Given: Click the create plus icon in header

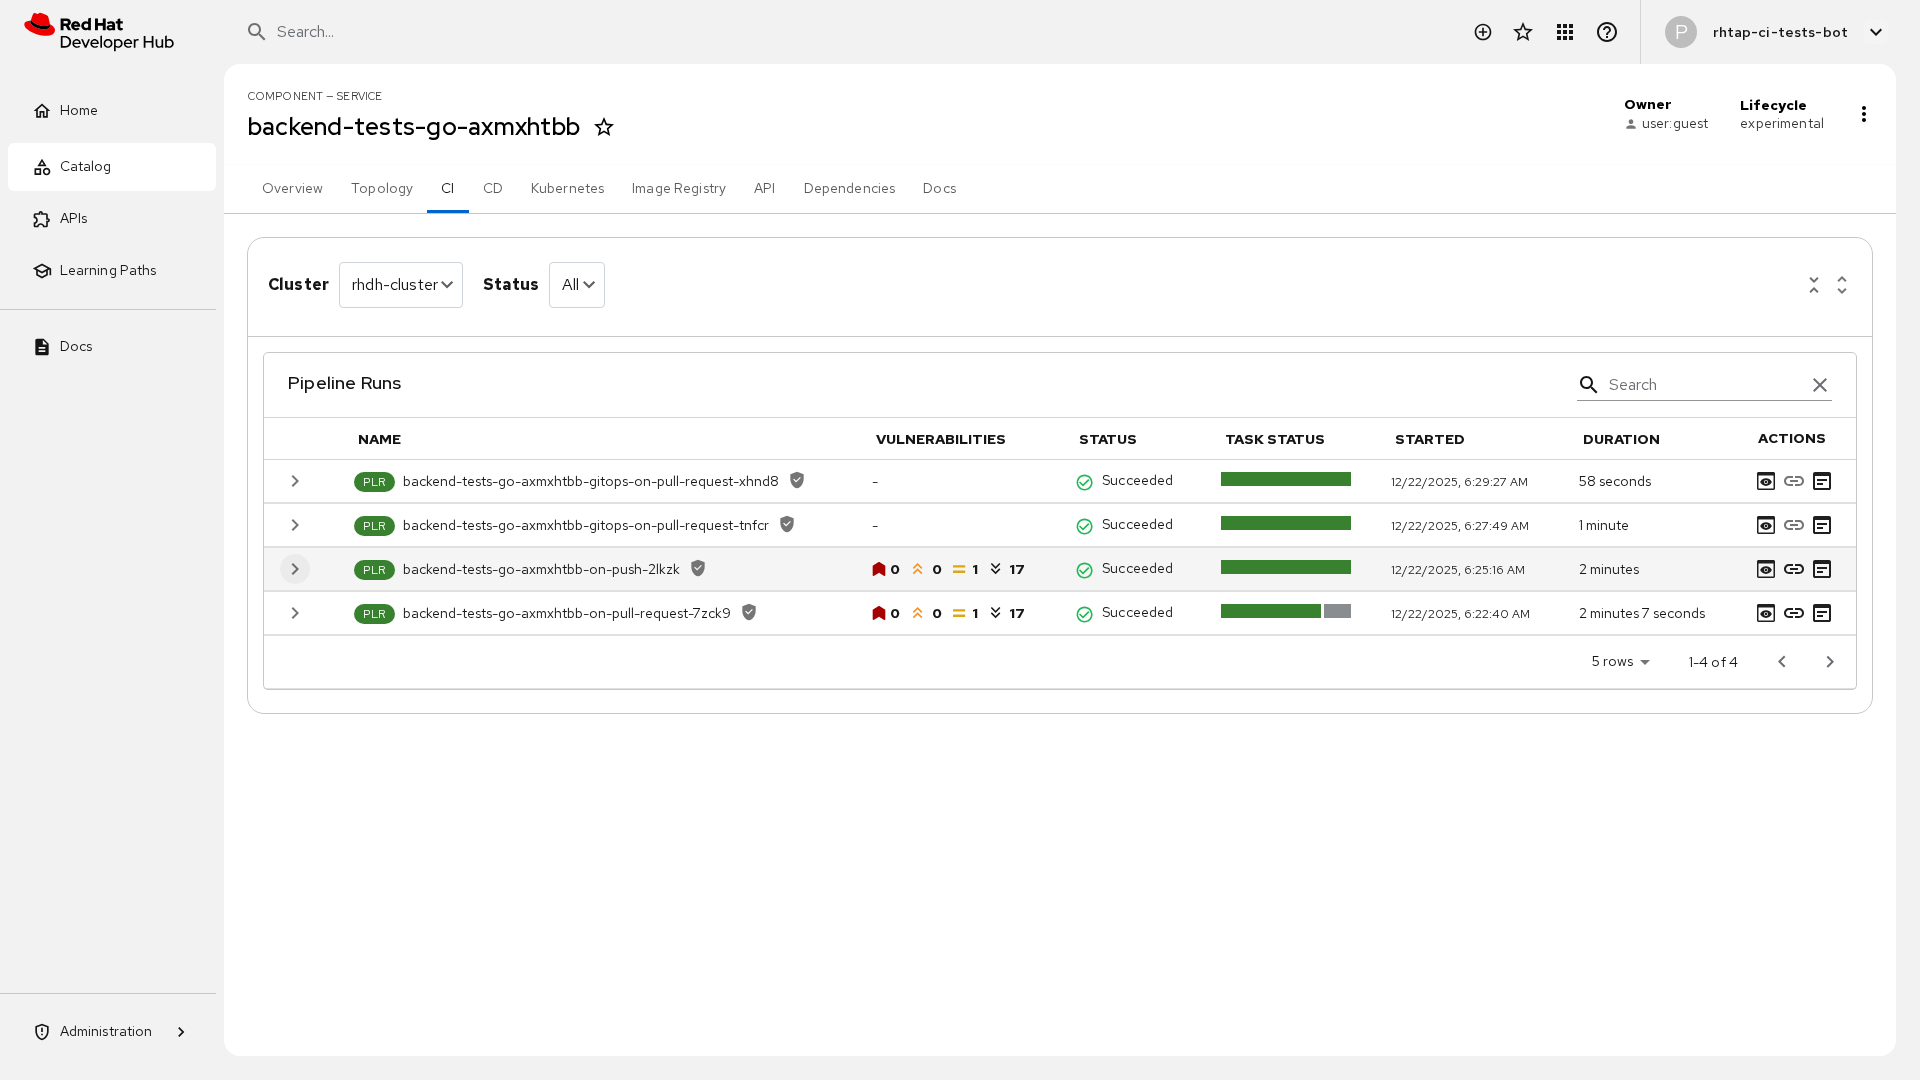Looking at the screenshot, I should (x=1483, y=32).
